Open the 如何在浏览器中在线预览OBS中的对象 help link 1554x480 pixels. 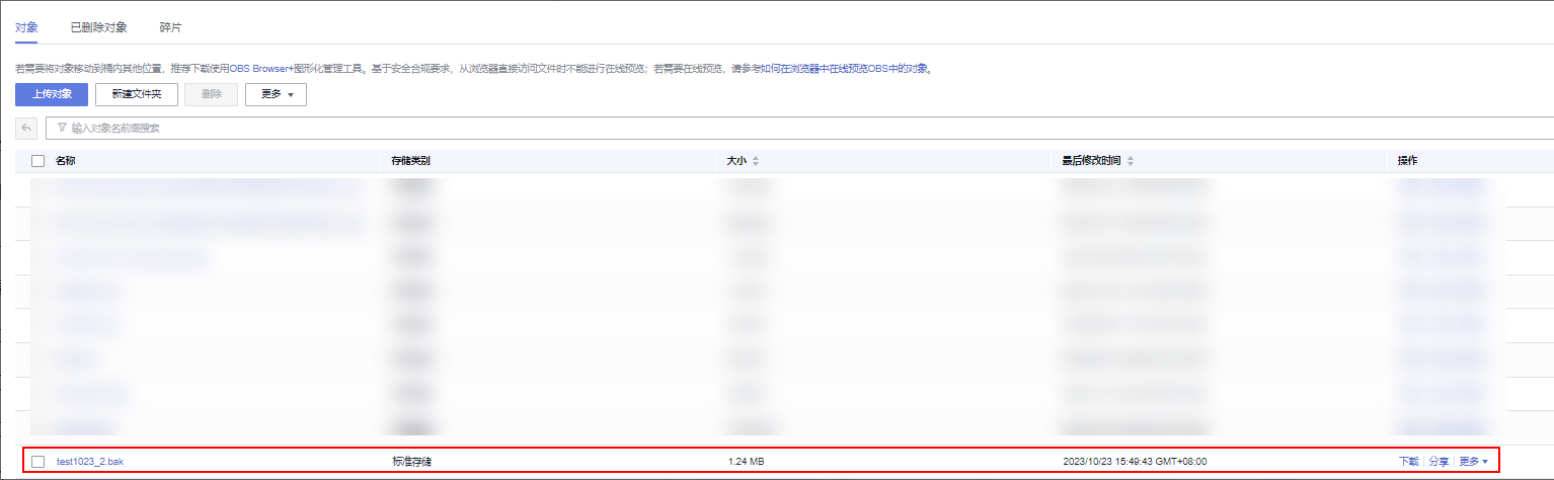(845, 69)
